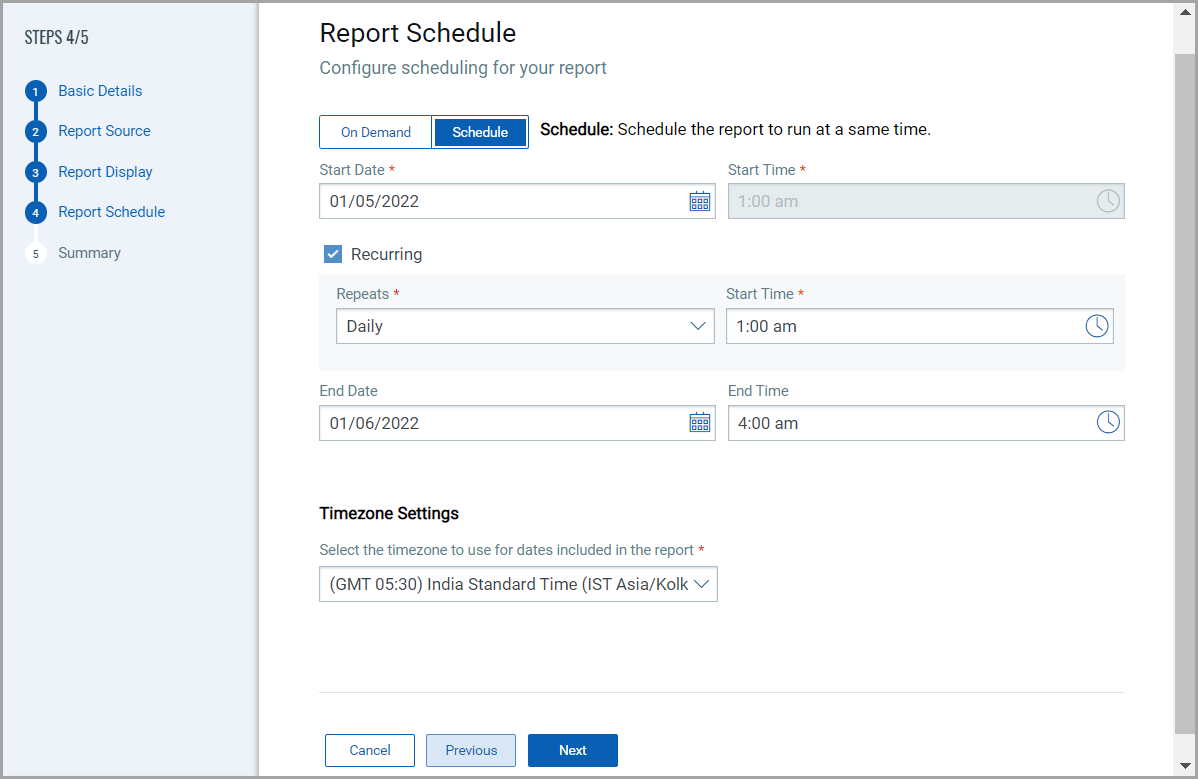Uncheck the Recurring checkbox
Viewport: 1198px width, 779px height.
click(333, 254)
